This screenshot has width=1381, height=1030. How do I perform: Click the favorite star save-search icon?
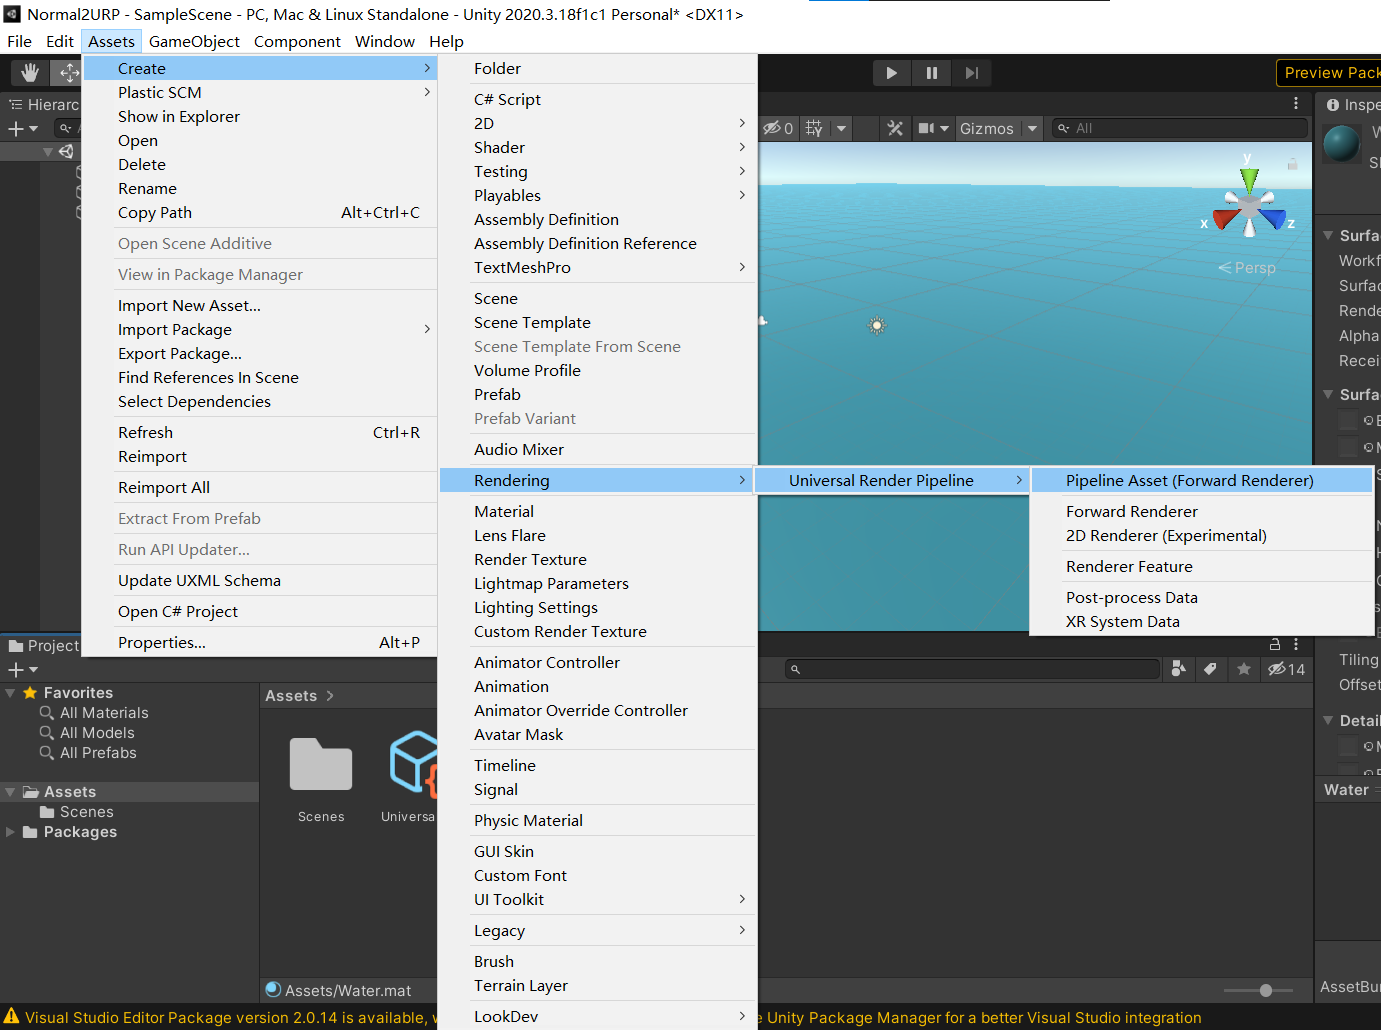tap(1244, 669)
